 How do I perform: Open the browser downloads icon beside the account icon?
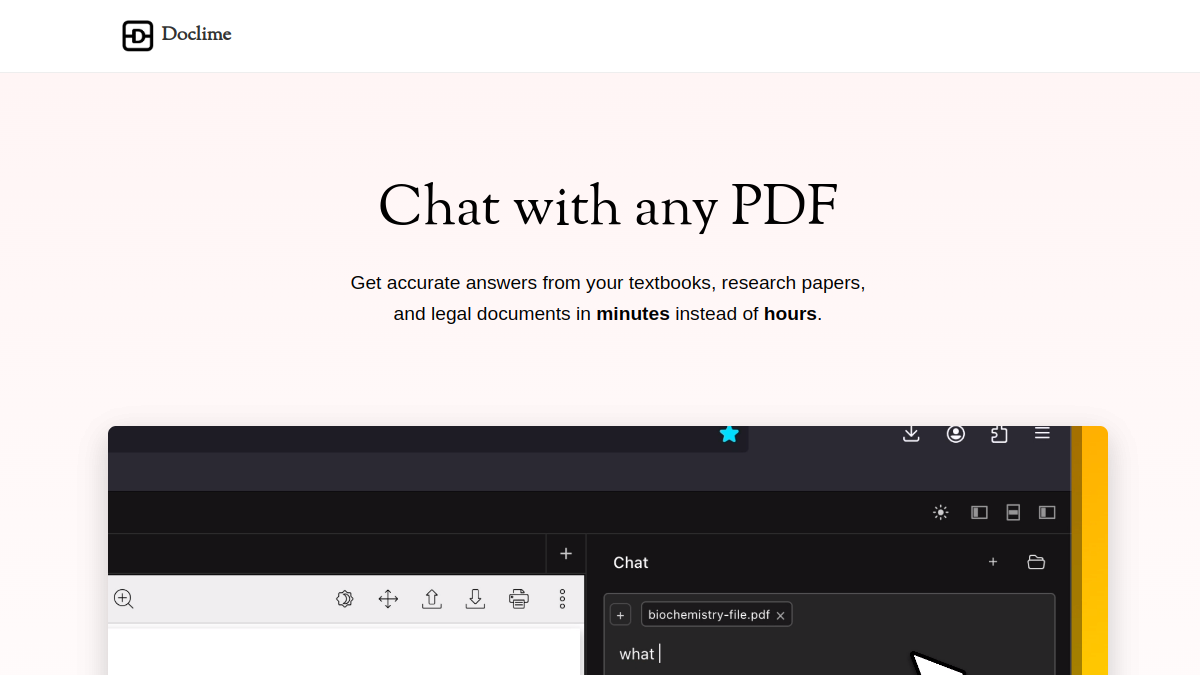click(911, 434)
